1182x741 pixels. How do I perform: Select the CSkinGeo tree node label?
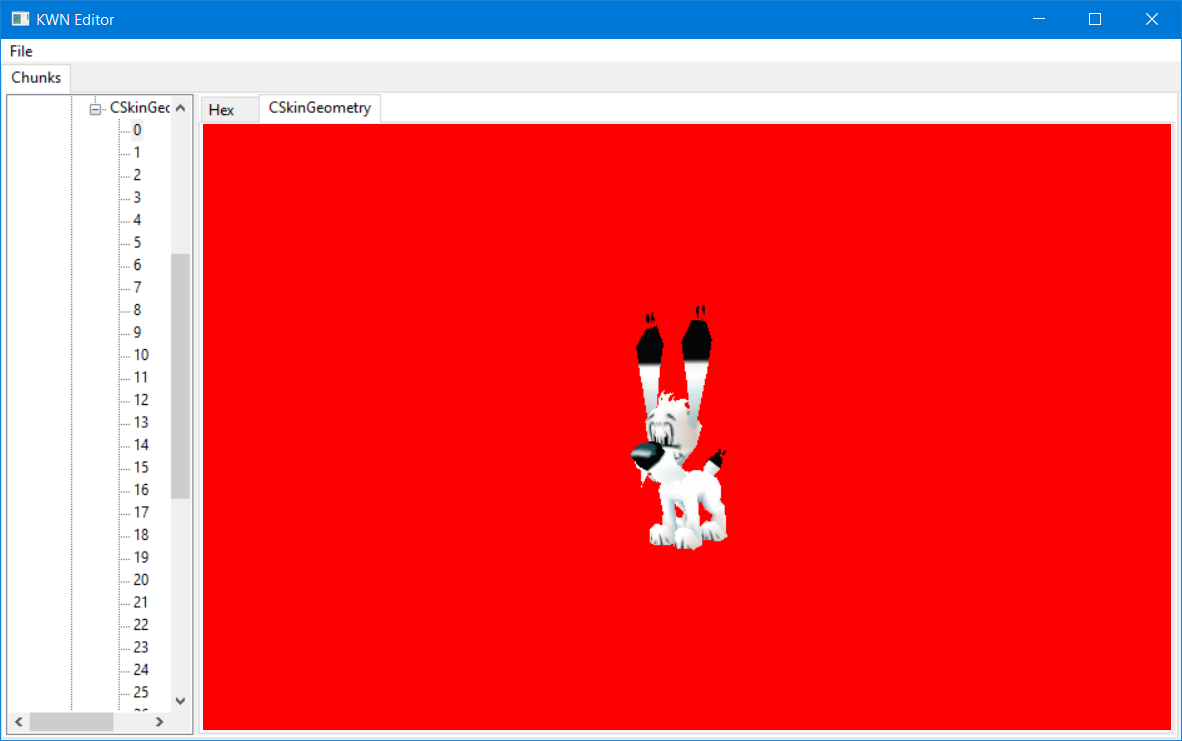pos(139,108)
